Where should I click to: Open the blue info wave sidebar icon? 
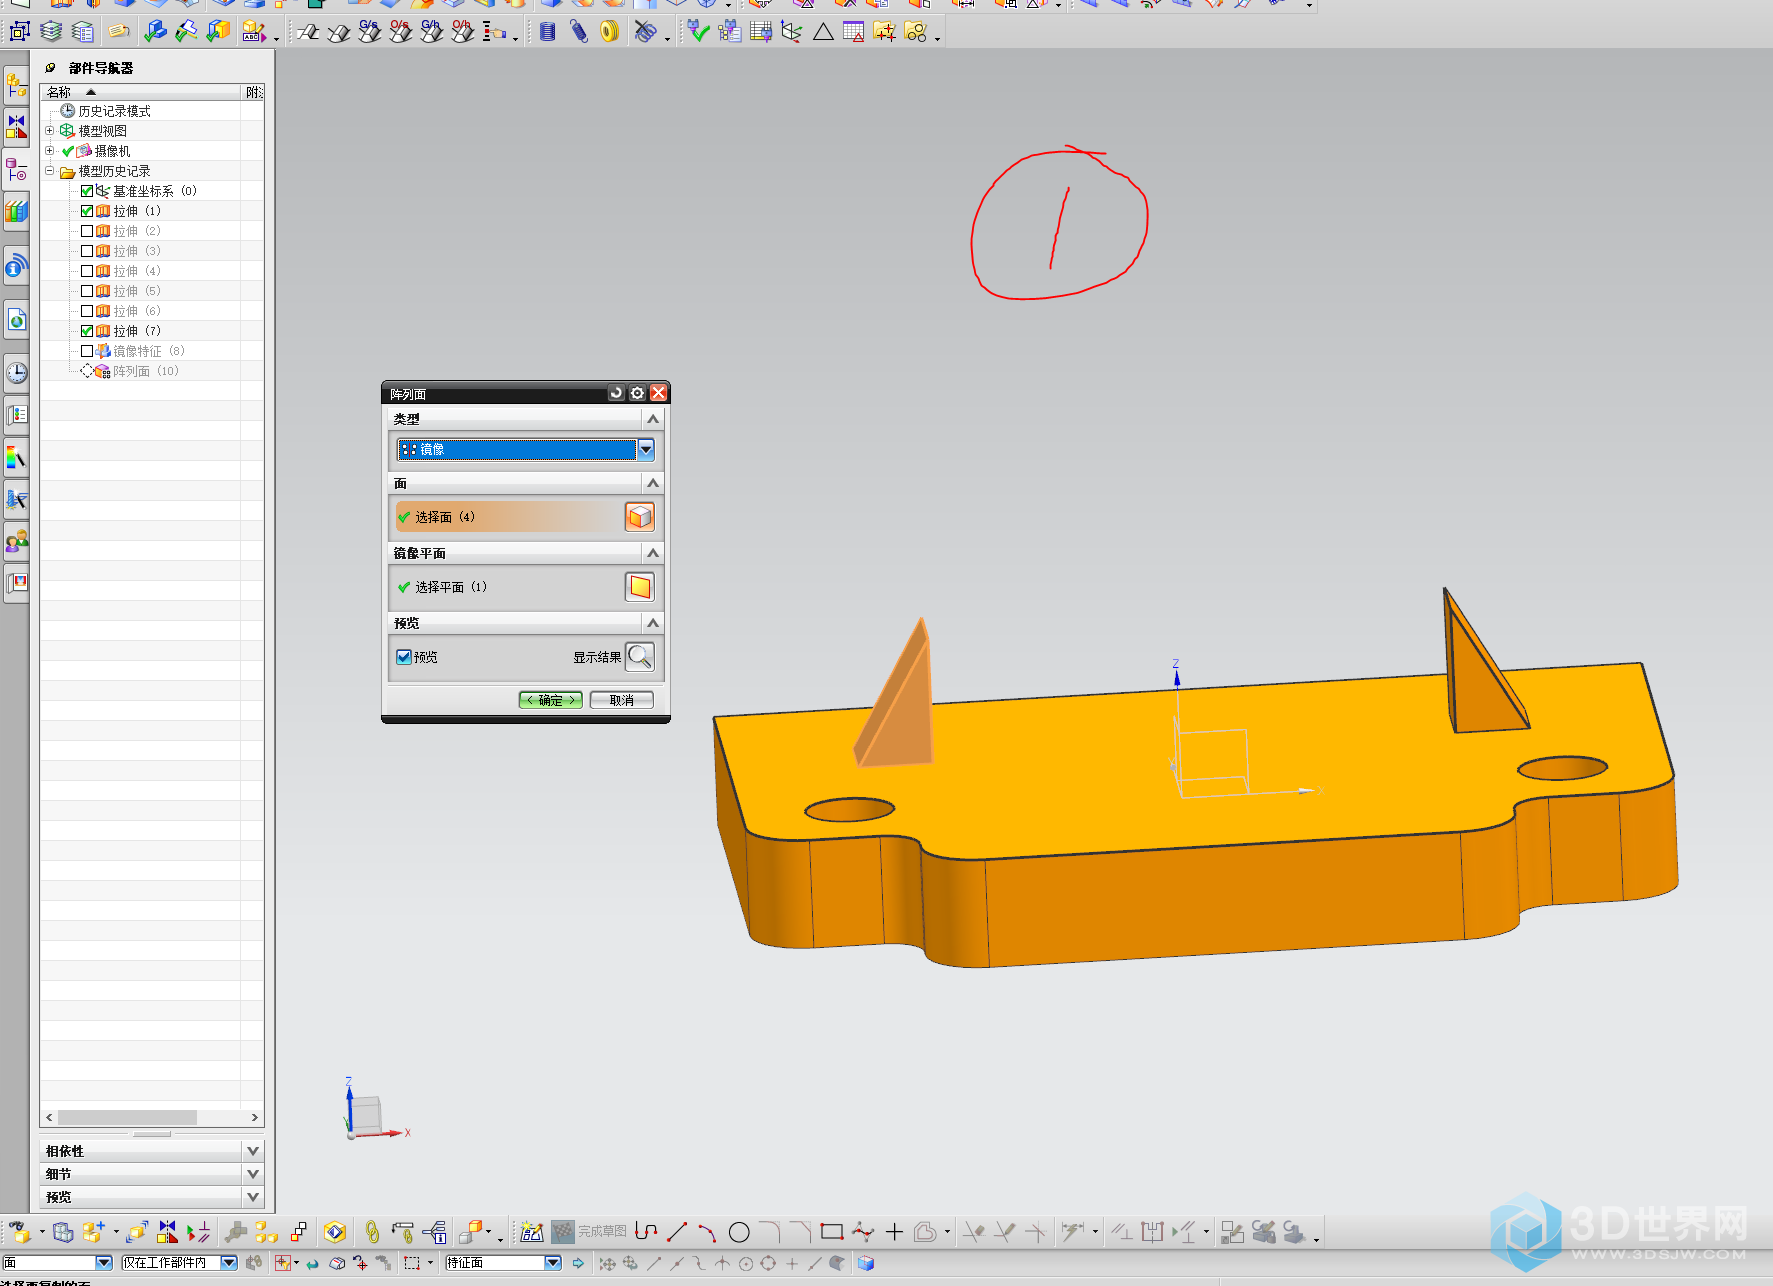coord(17,267)
